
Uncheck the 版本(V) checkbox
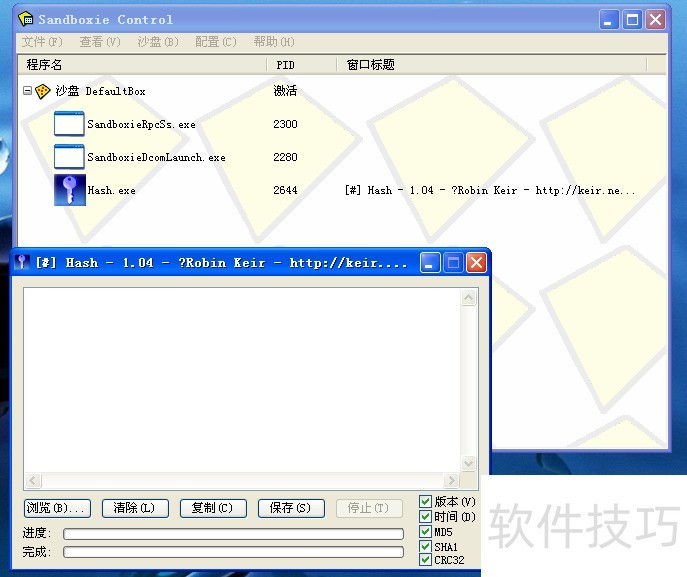[x=425, y=501]
